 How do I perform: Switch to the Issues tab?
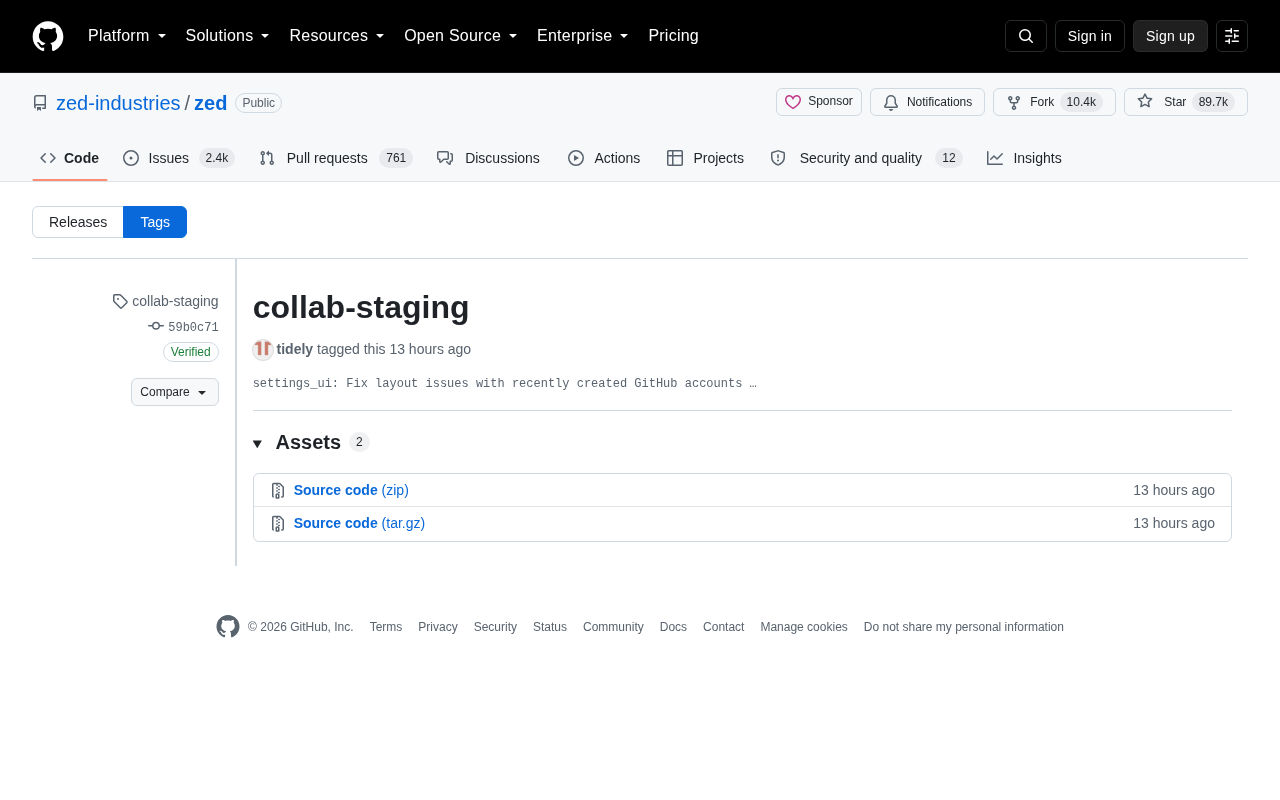pos(178,158)
